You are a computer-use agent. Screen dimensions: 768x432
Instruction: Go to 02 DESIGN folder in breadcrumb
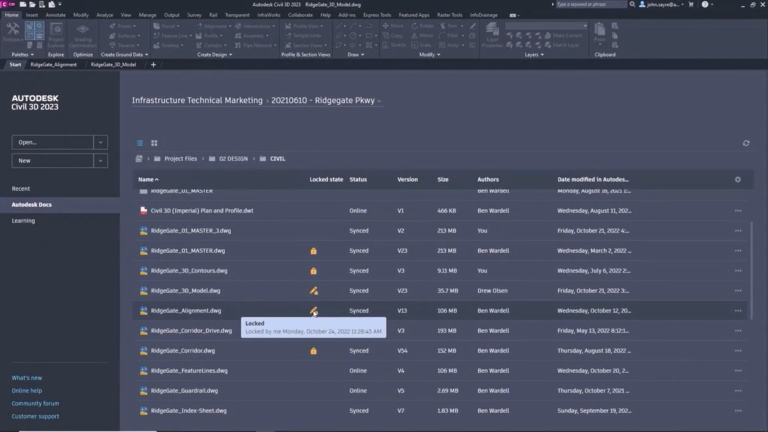233,159
